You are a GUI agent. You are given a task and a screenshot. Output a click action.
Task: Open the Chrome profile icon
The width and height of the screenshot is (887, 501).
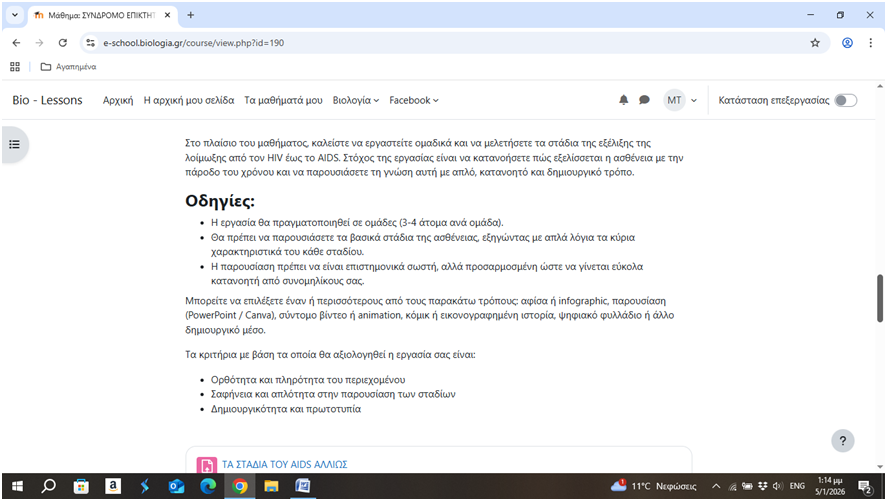[x=847, y=43]
